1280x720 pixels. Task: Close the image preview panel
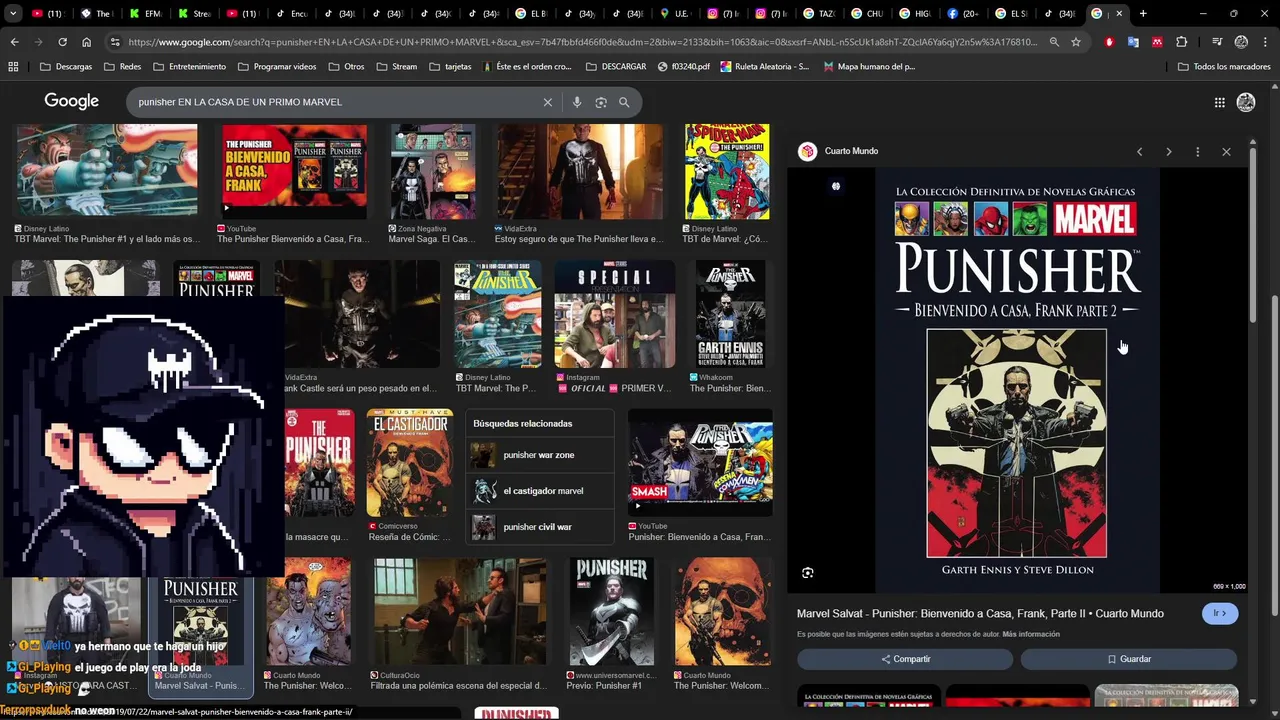[x=1226, y=152]
